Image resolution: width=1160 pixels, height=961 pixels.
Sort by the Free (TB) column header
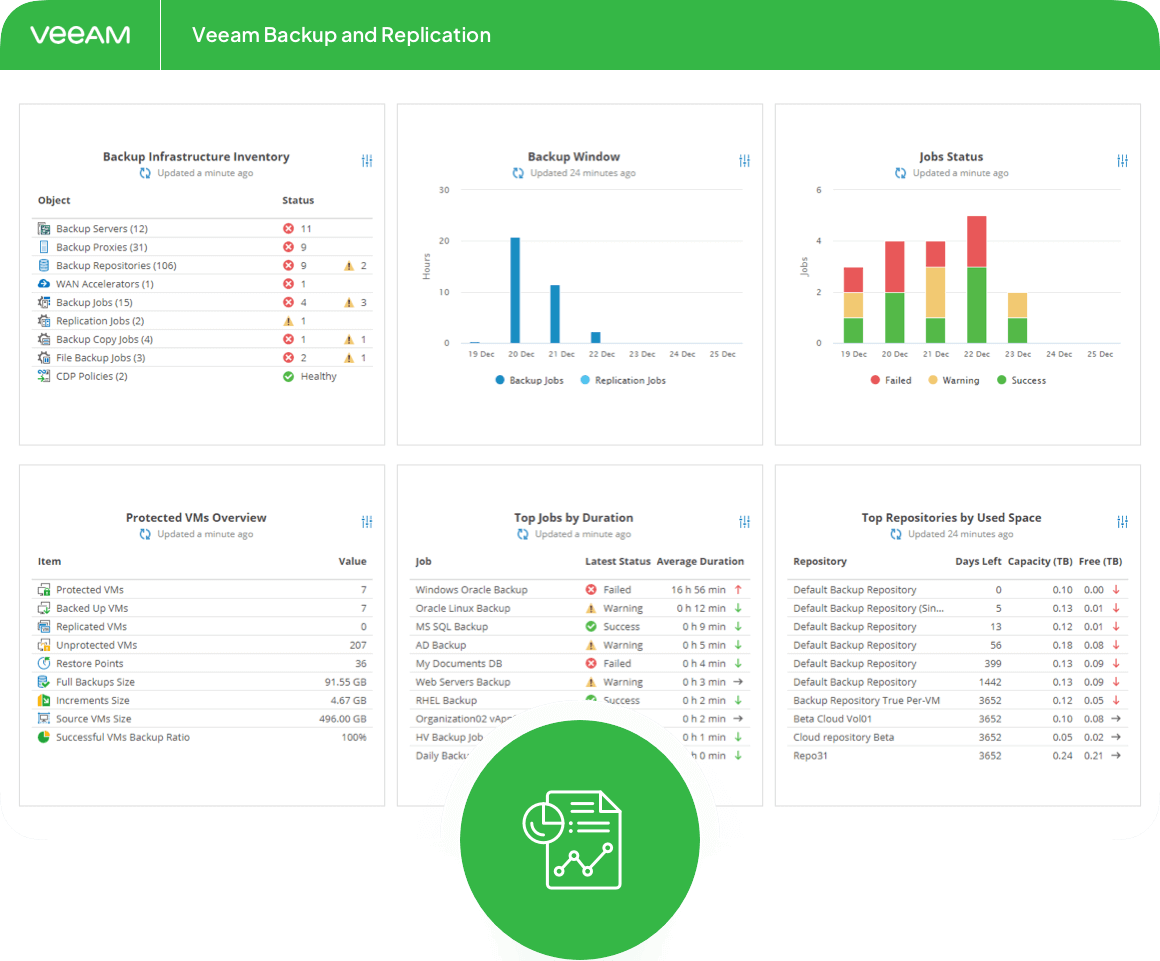point(1100,562)
